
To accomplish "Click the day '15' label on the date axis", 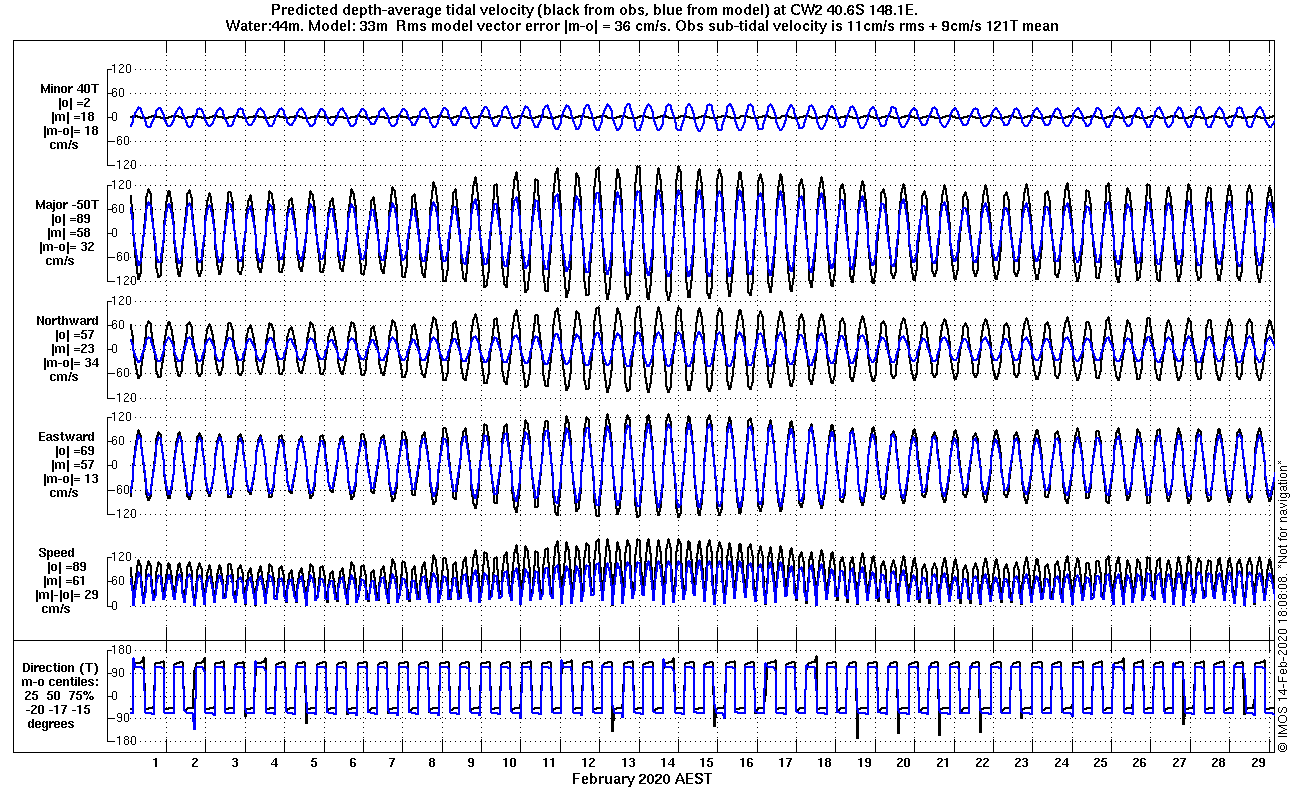I will (707, 763).
